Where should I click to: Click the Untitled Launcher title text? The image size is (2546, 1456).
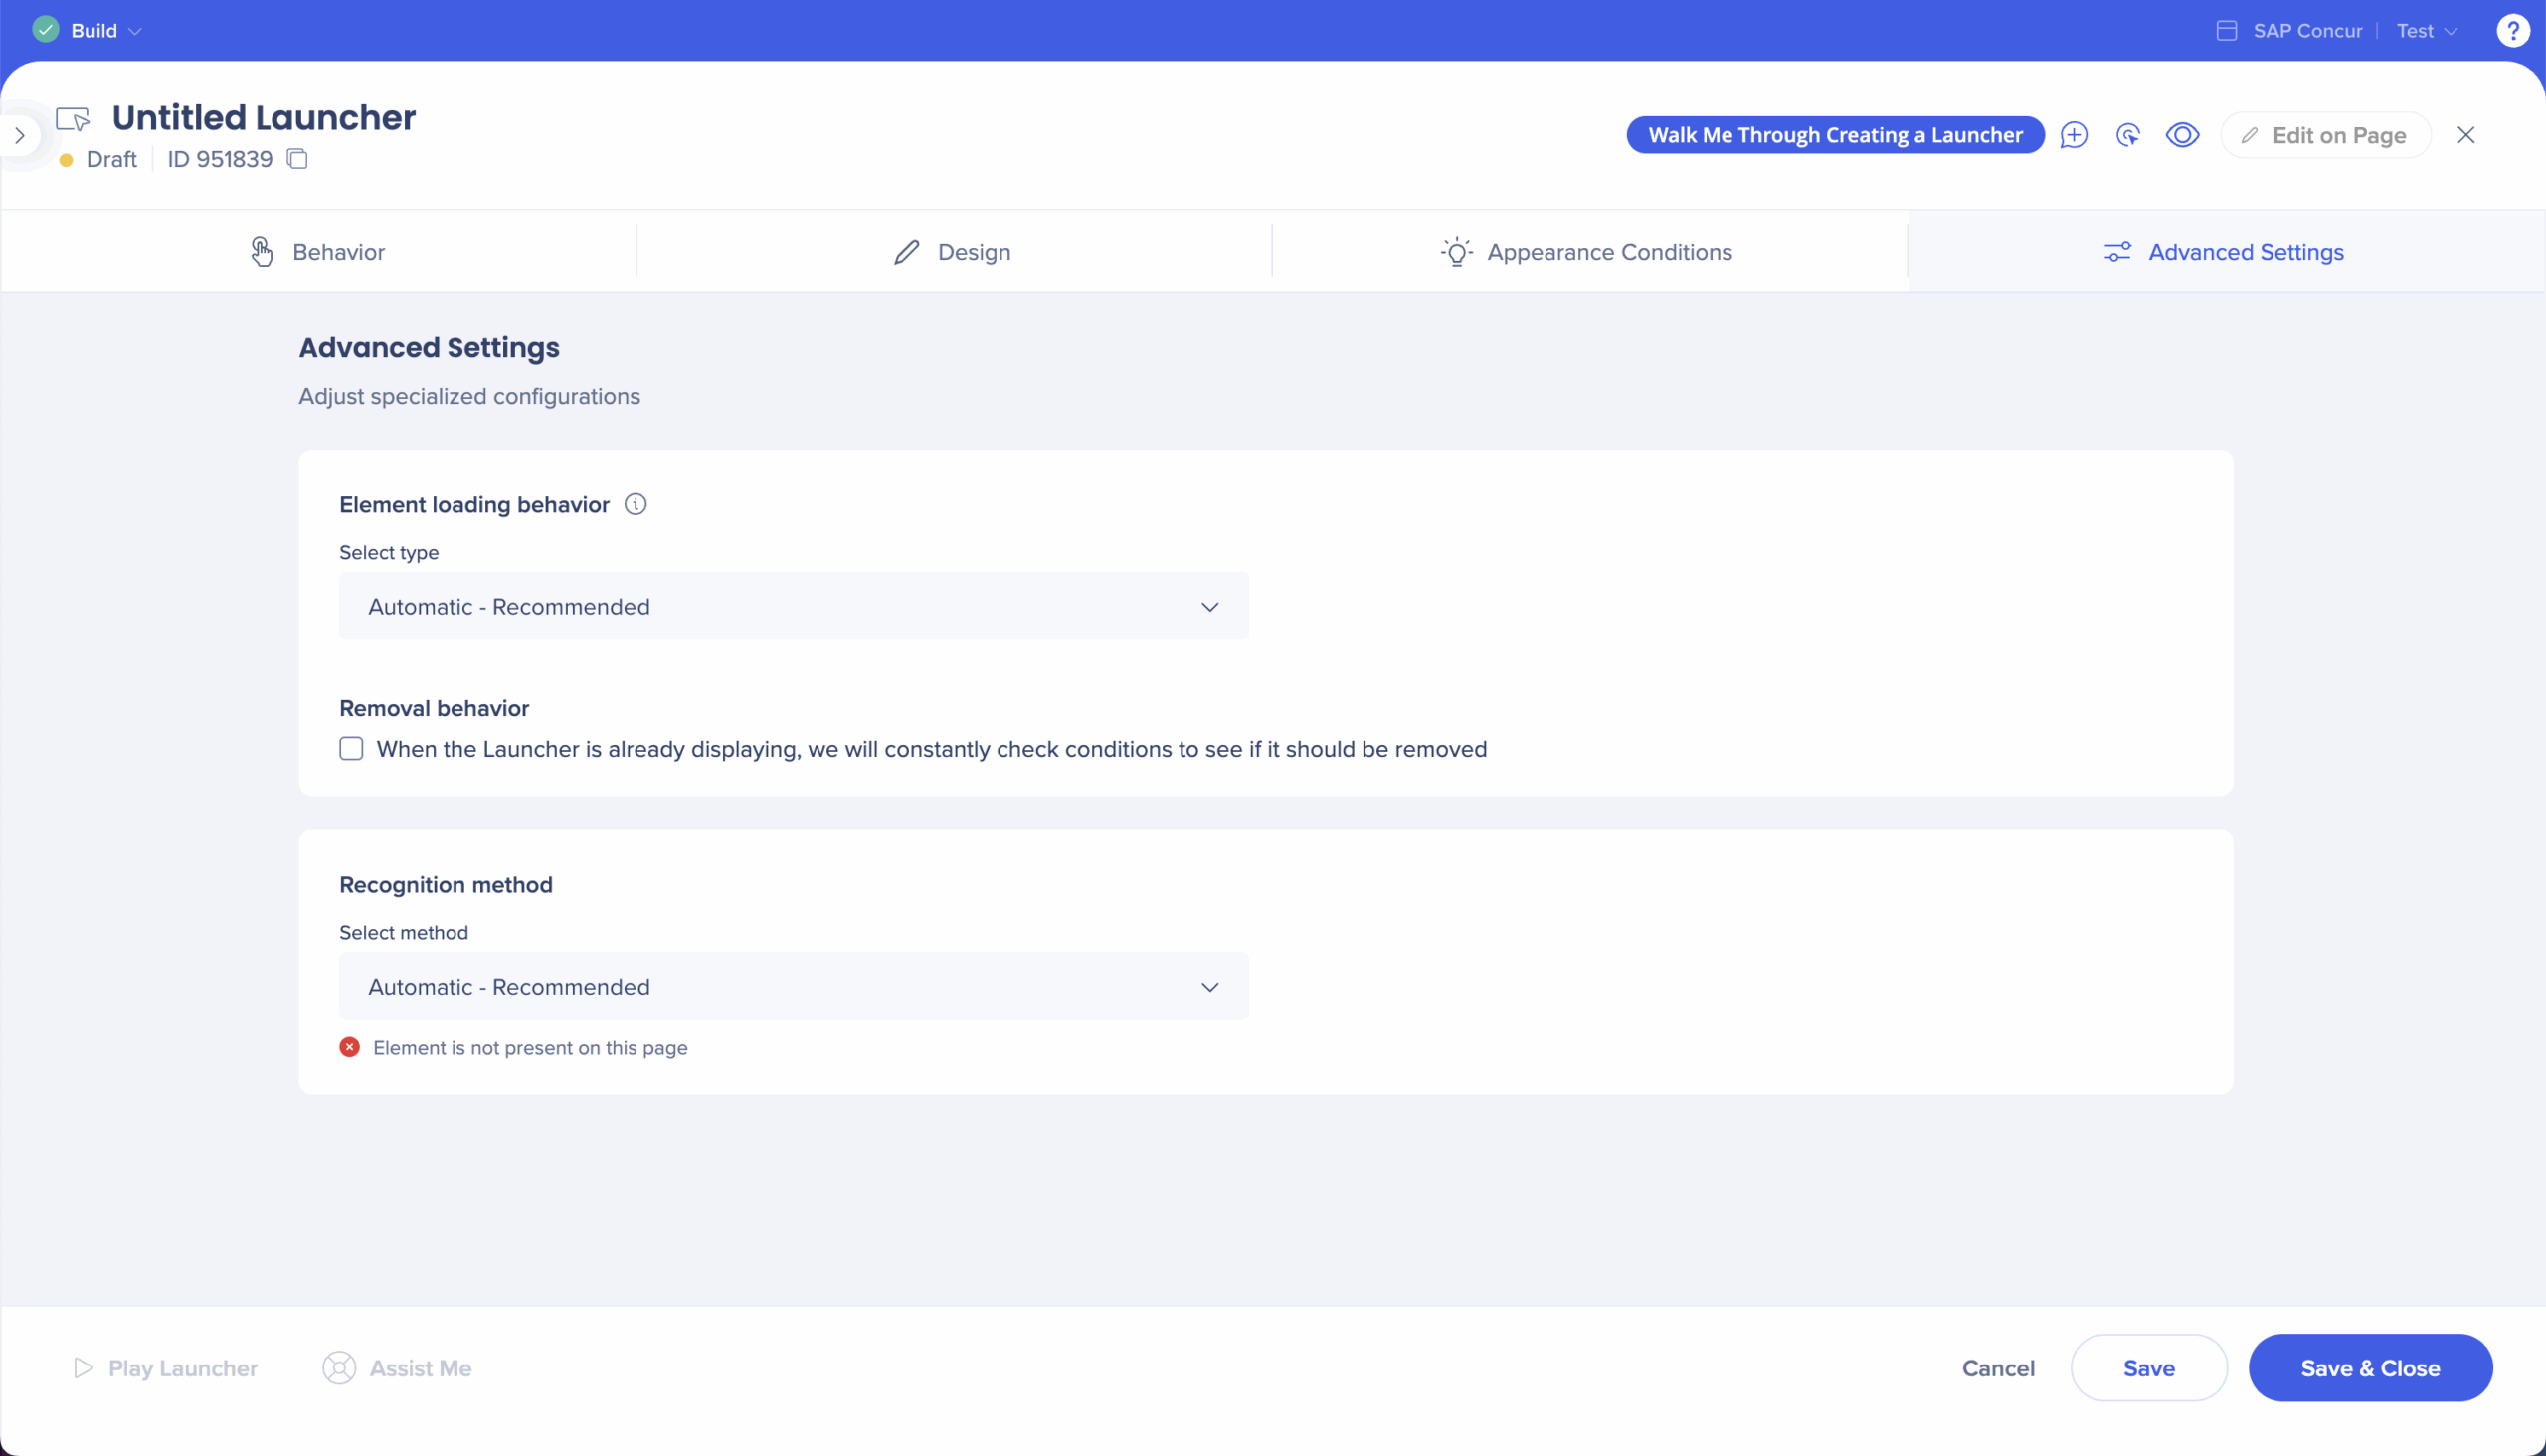263,118
